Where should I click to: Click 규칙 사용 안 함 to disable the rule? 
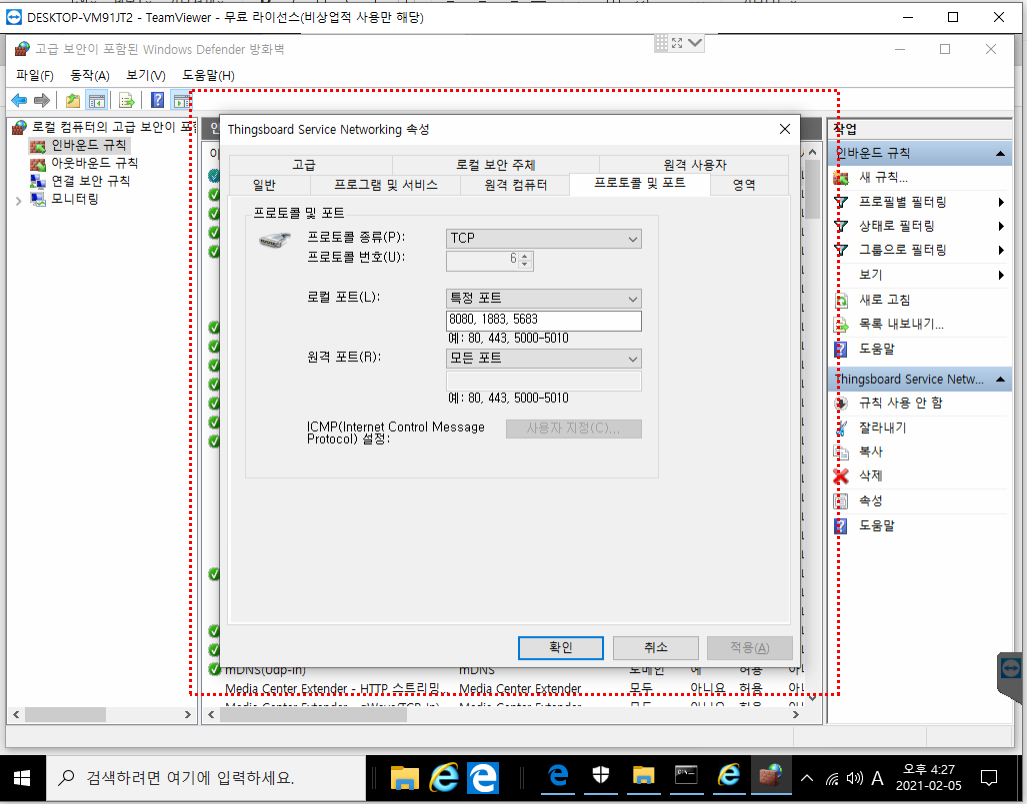[901, 403]
